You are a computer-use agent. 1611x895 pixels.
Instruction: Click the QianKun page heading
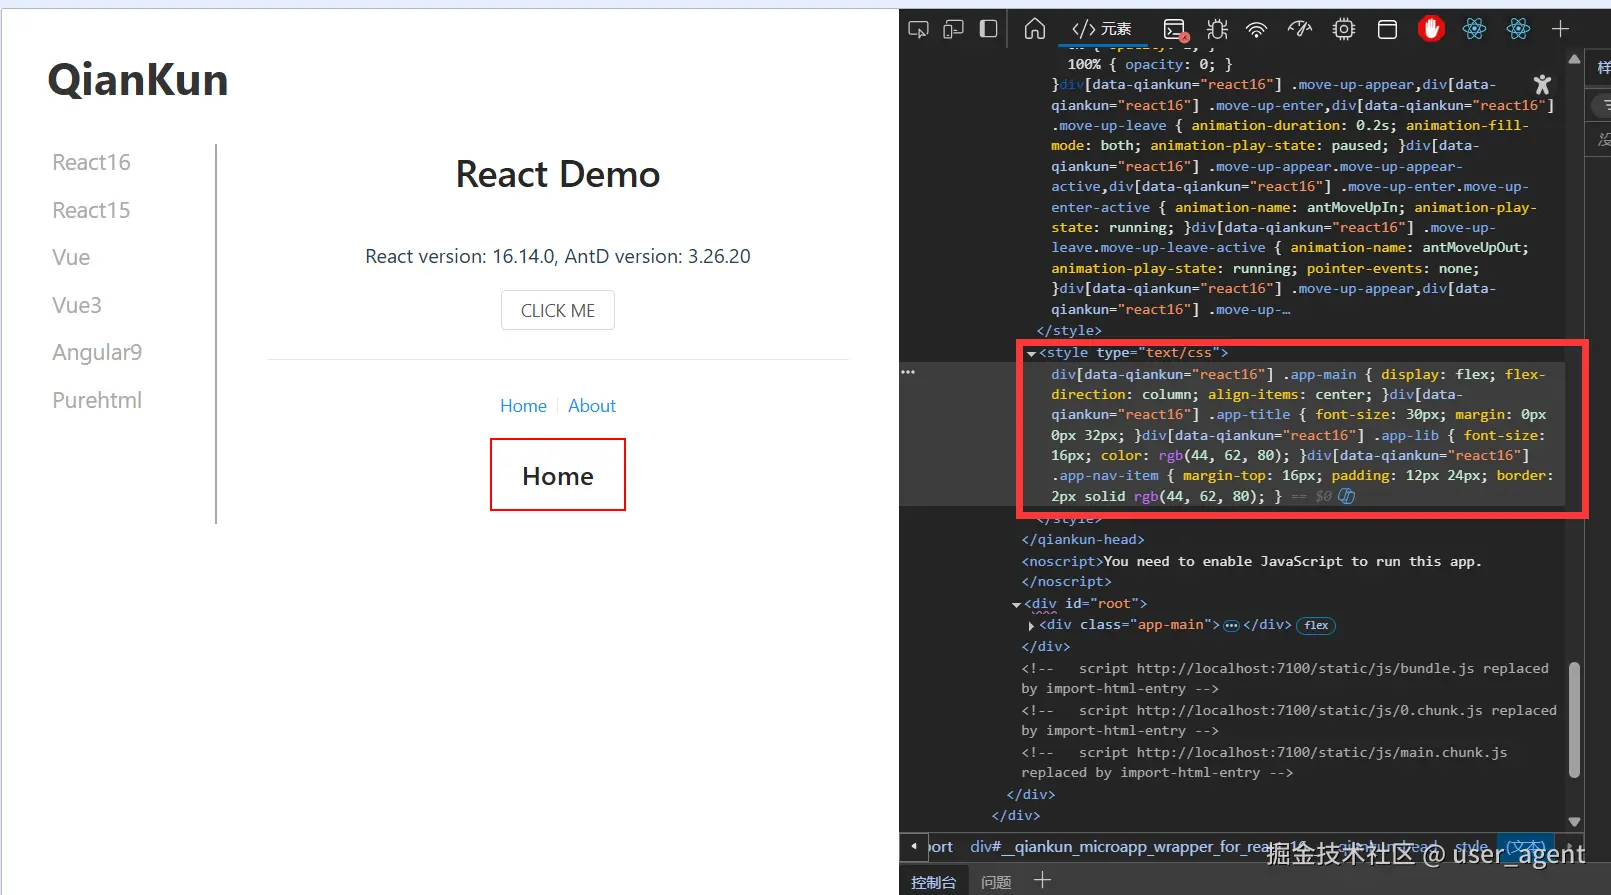(138, 80)
